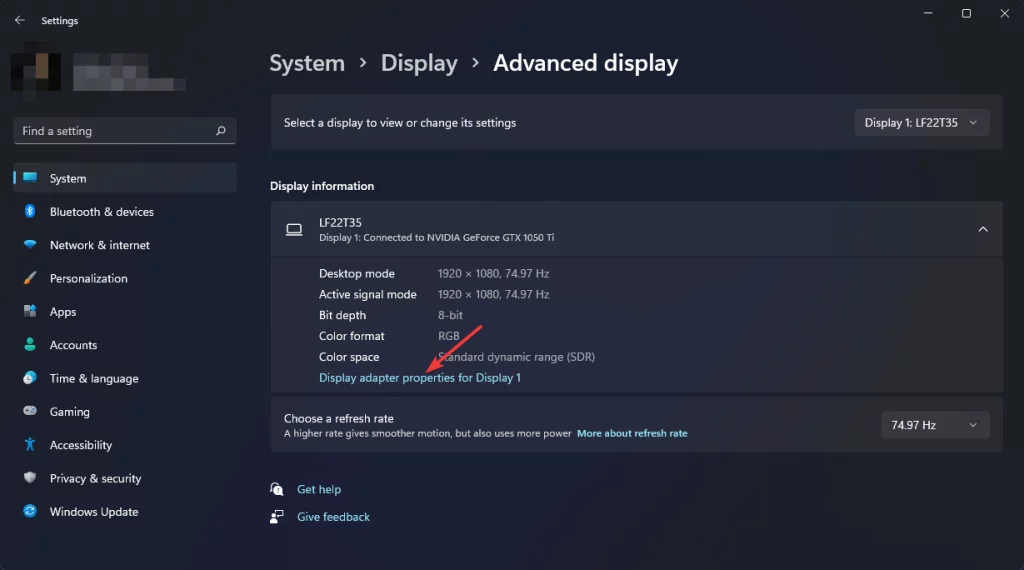Go to Network & internet settings
The image size is (1024, 570).
(125, 245)
